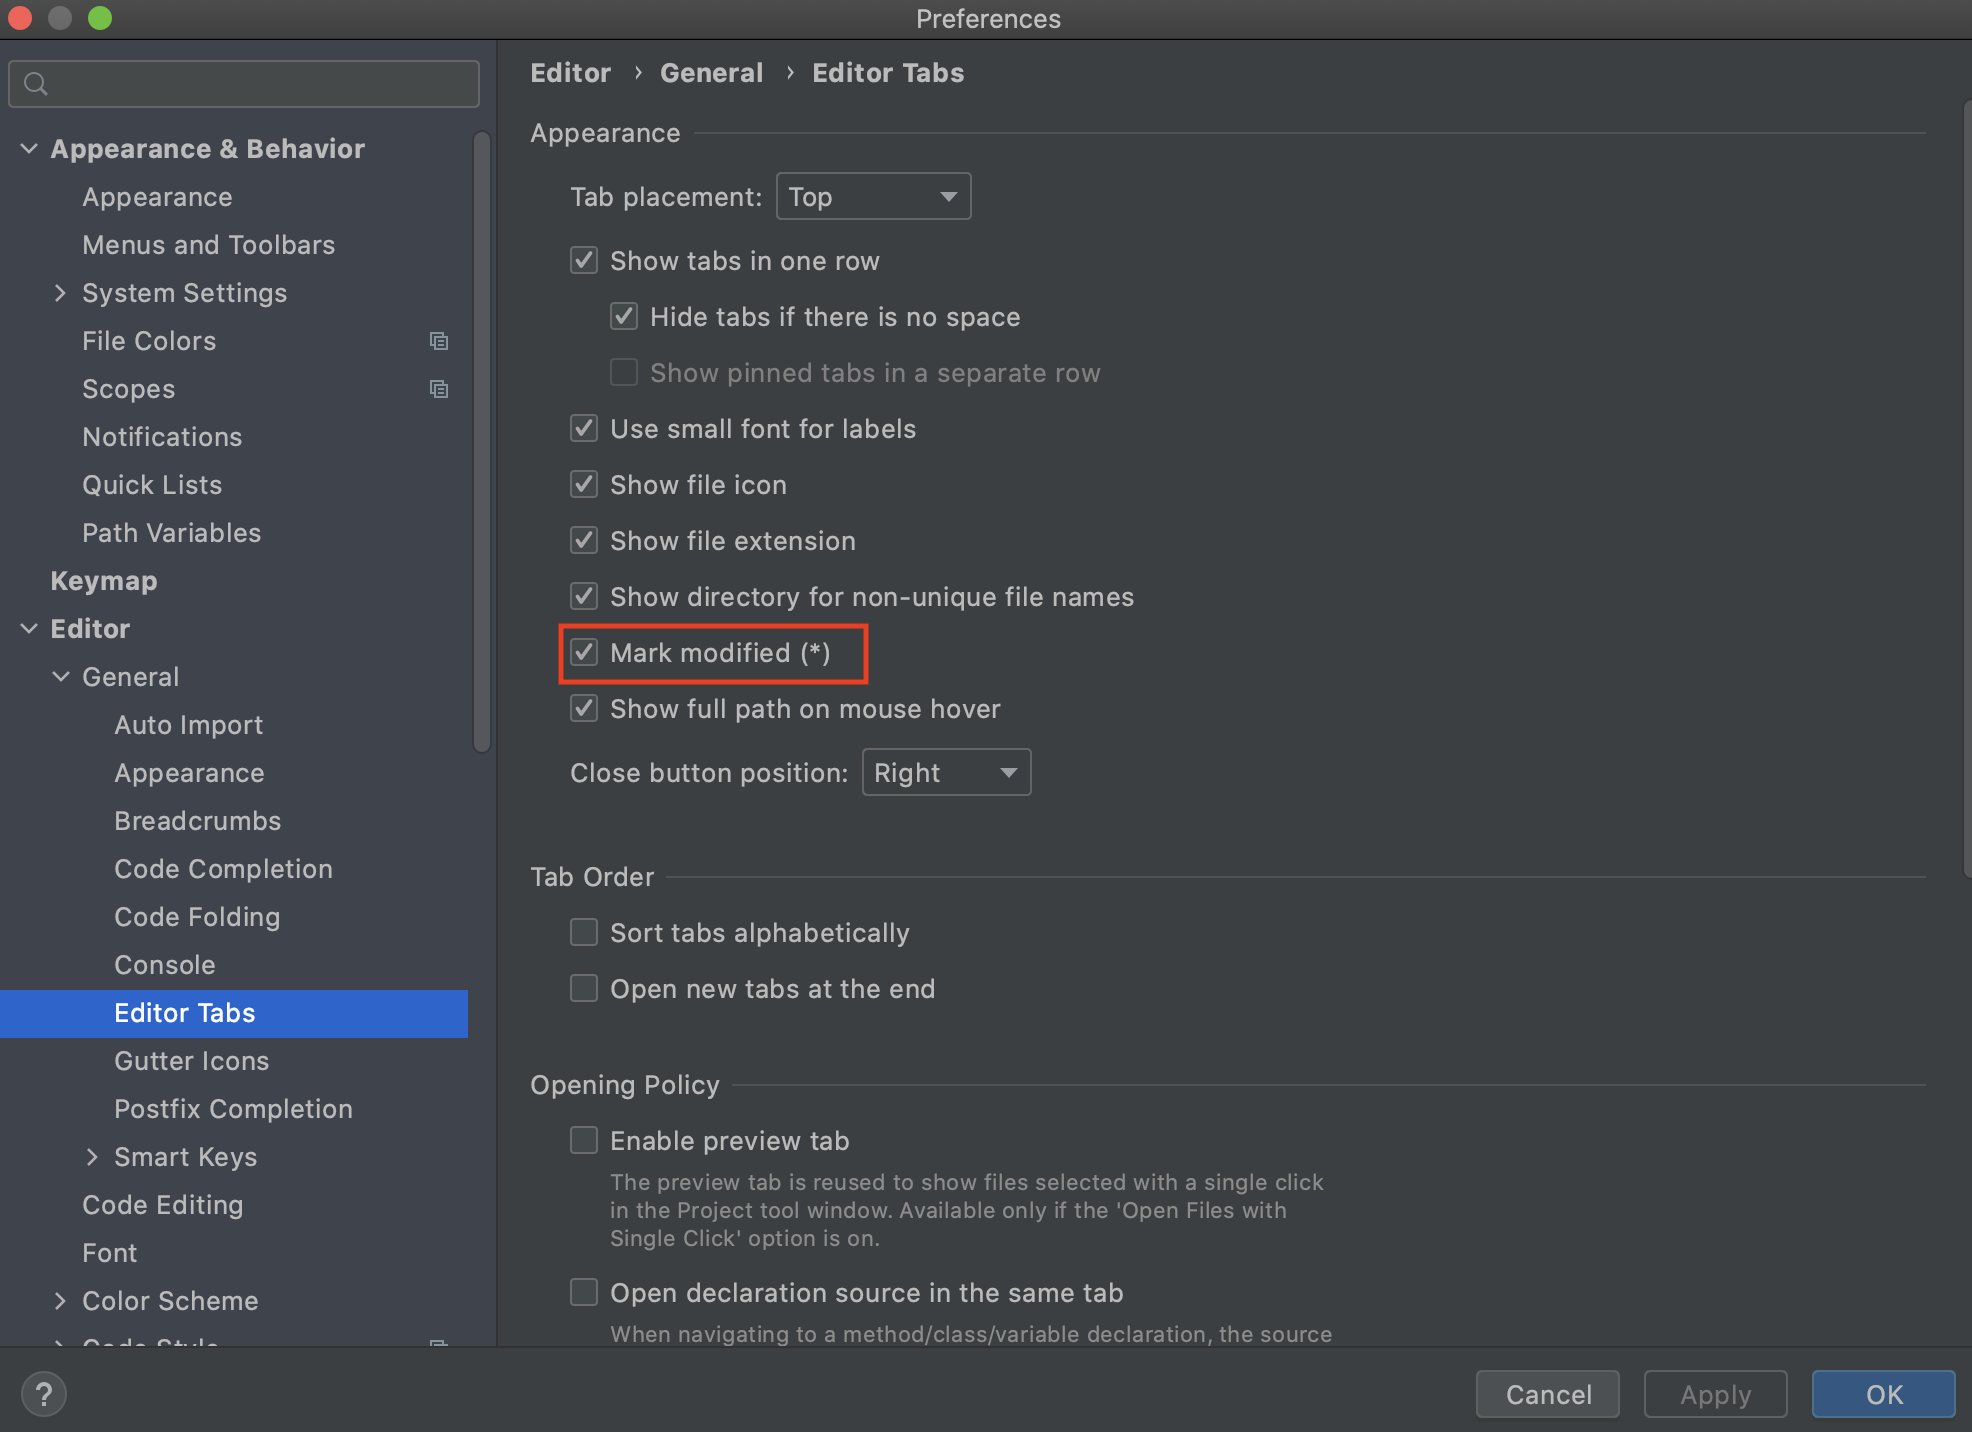Expand the Color Scheme node
Image resolution: width=1972 pixels, height=1432 pixels.
tap(60, 1301)
